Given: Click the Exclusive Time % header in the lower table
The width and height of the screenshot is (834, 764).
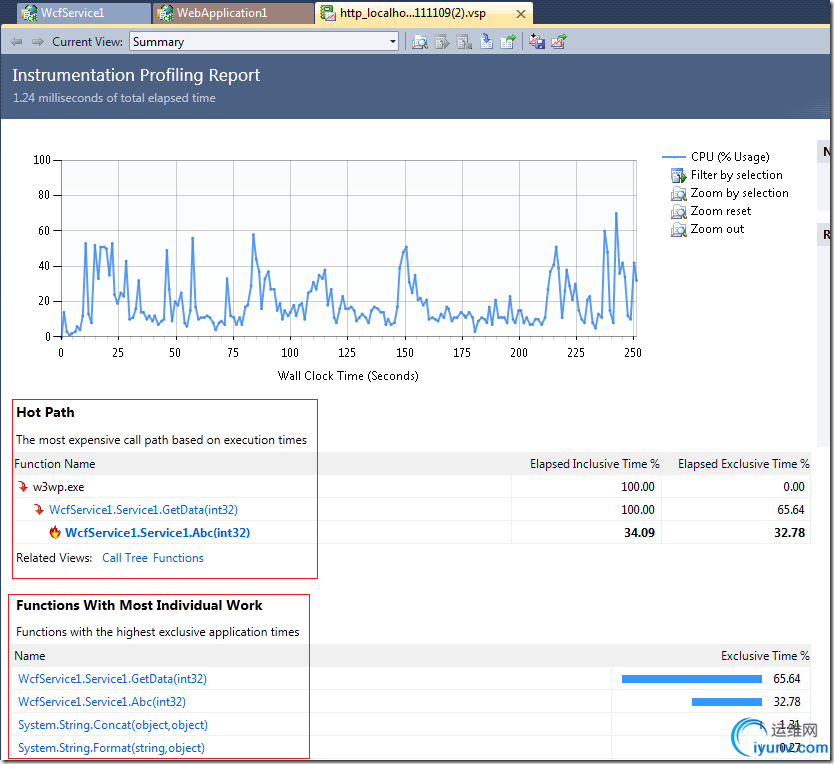Looking at the screenshot, I should click(765, 656).
